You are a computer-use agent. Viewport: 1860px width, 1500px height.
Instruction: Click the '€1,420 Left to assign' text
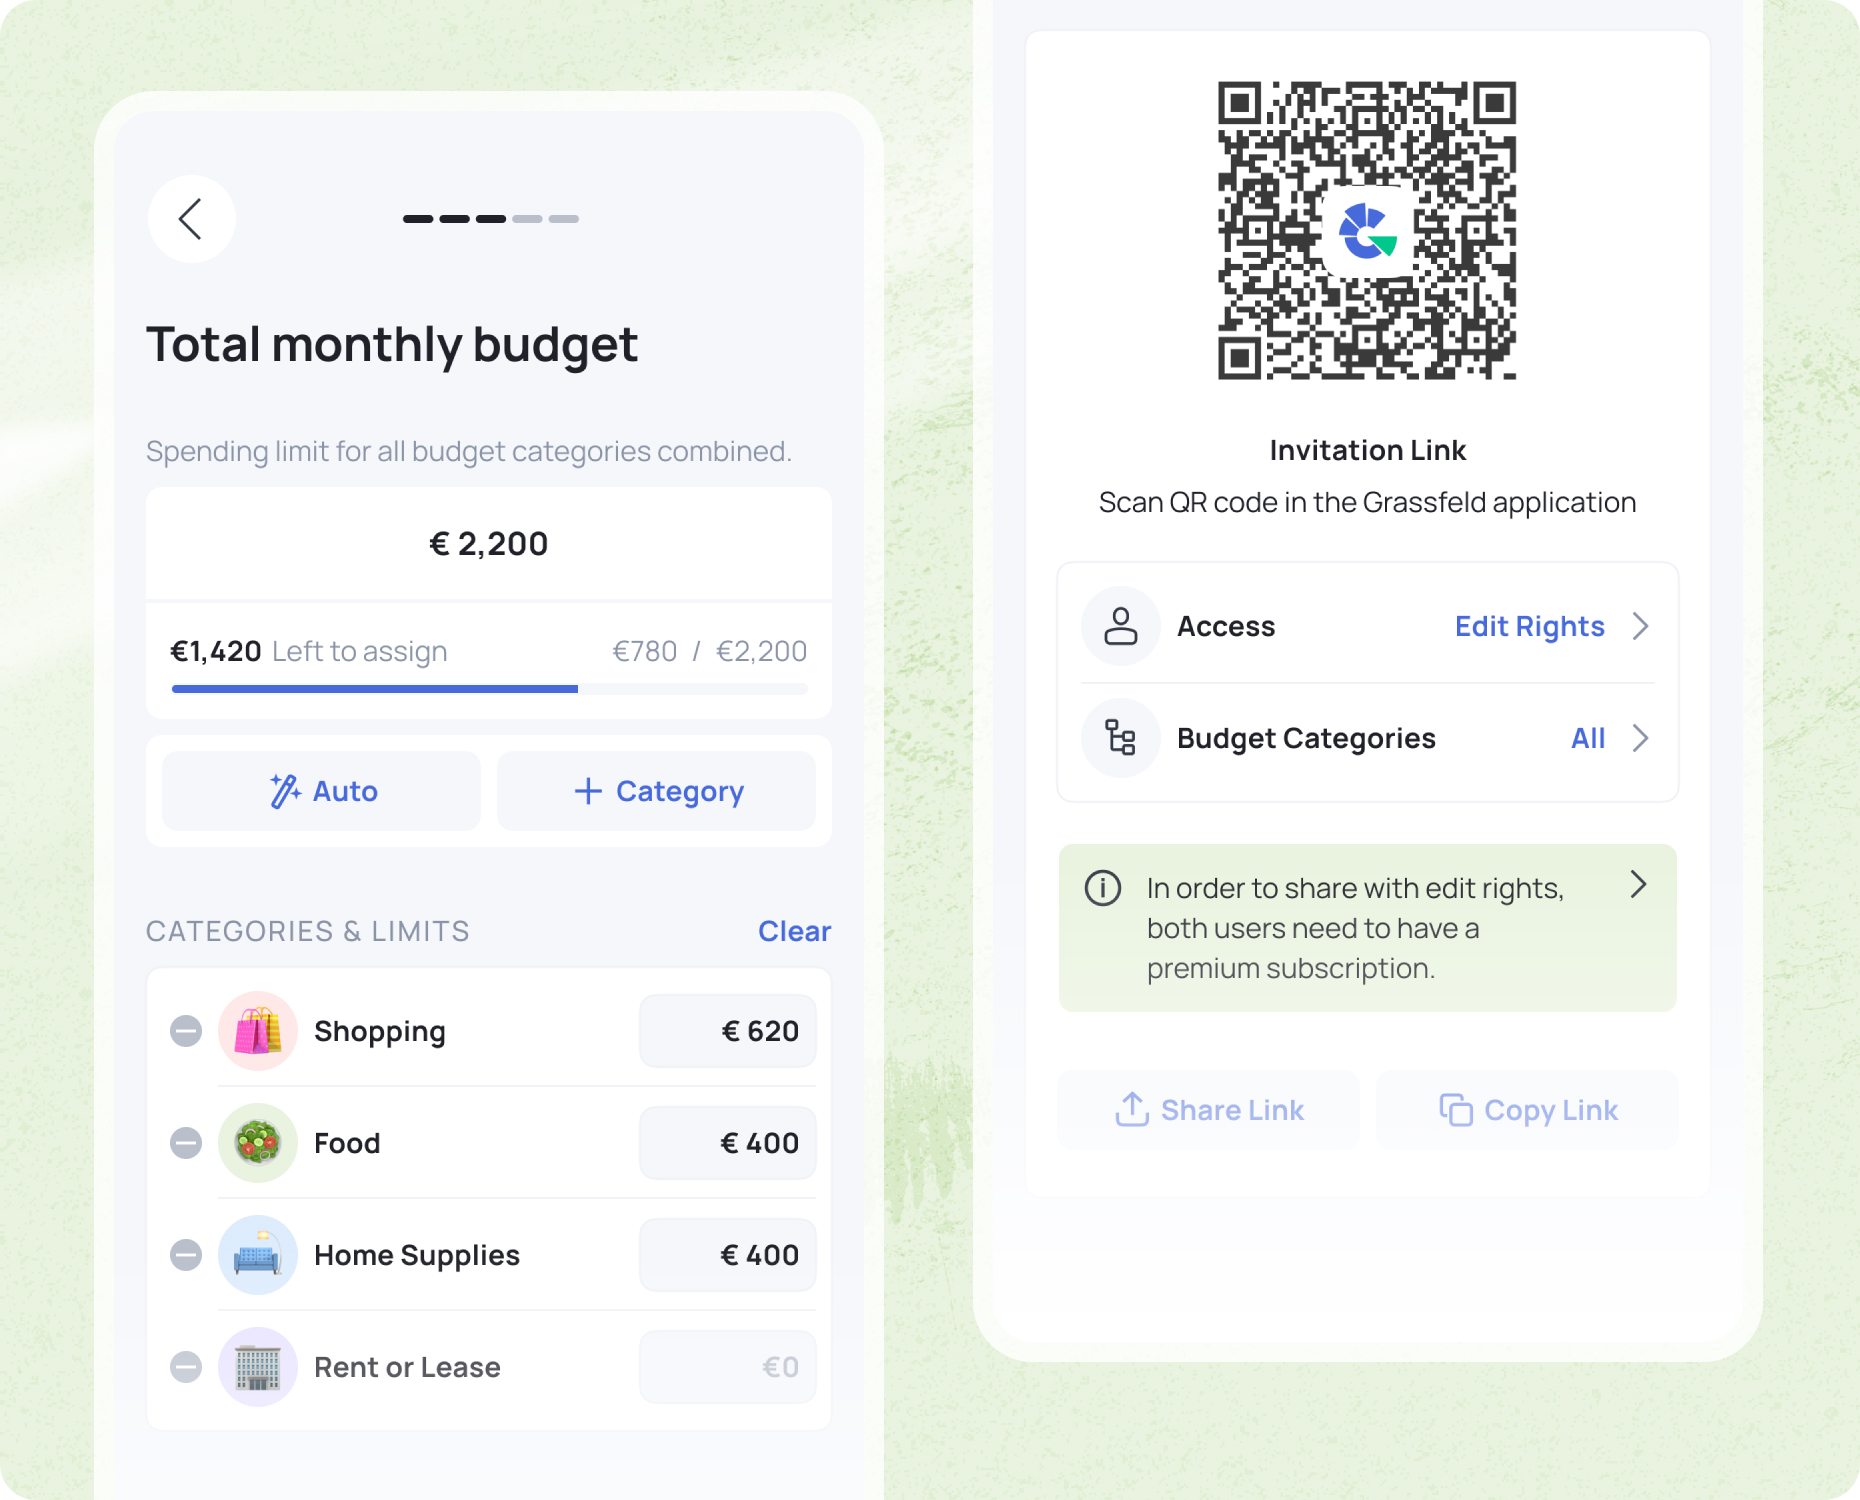tap(309, 651)
